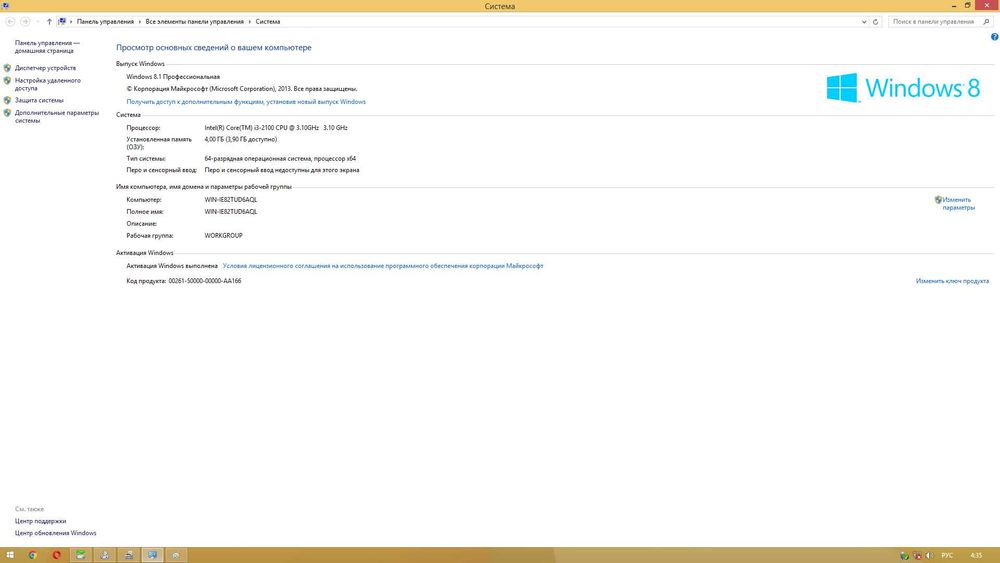Go up one level with the arrow

[x=49, y=22]
